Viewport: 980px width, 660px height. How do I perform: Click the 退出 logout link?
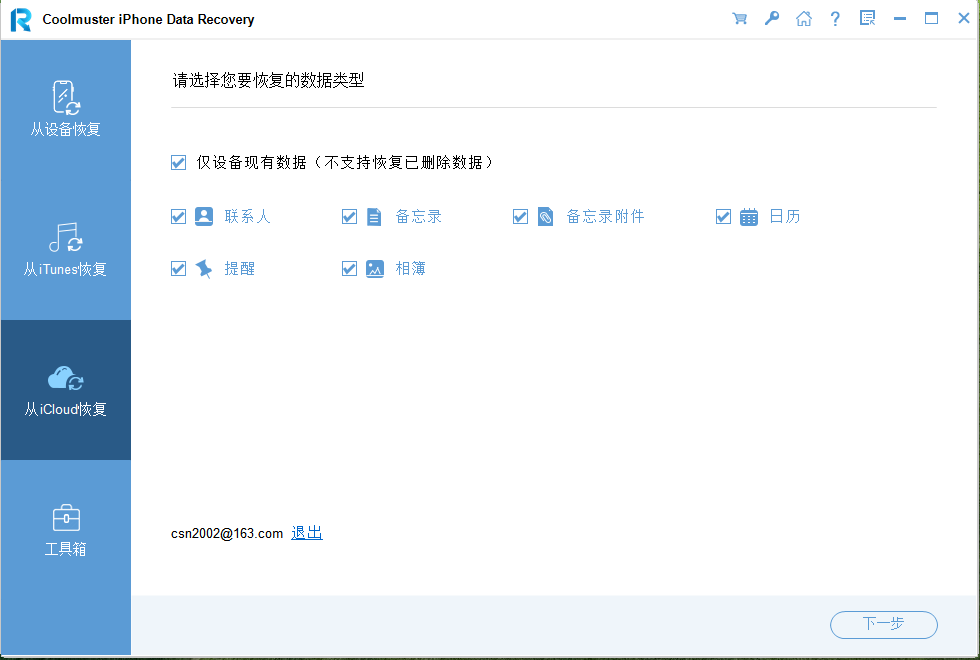(307, 532)
